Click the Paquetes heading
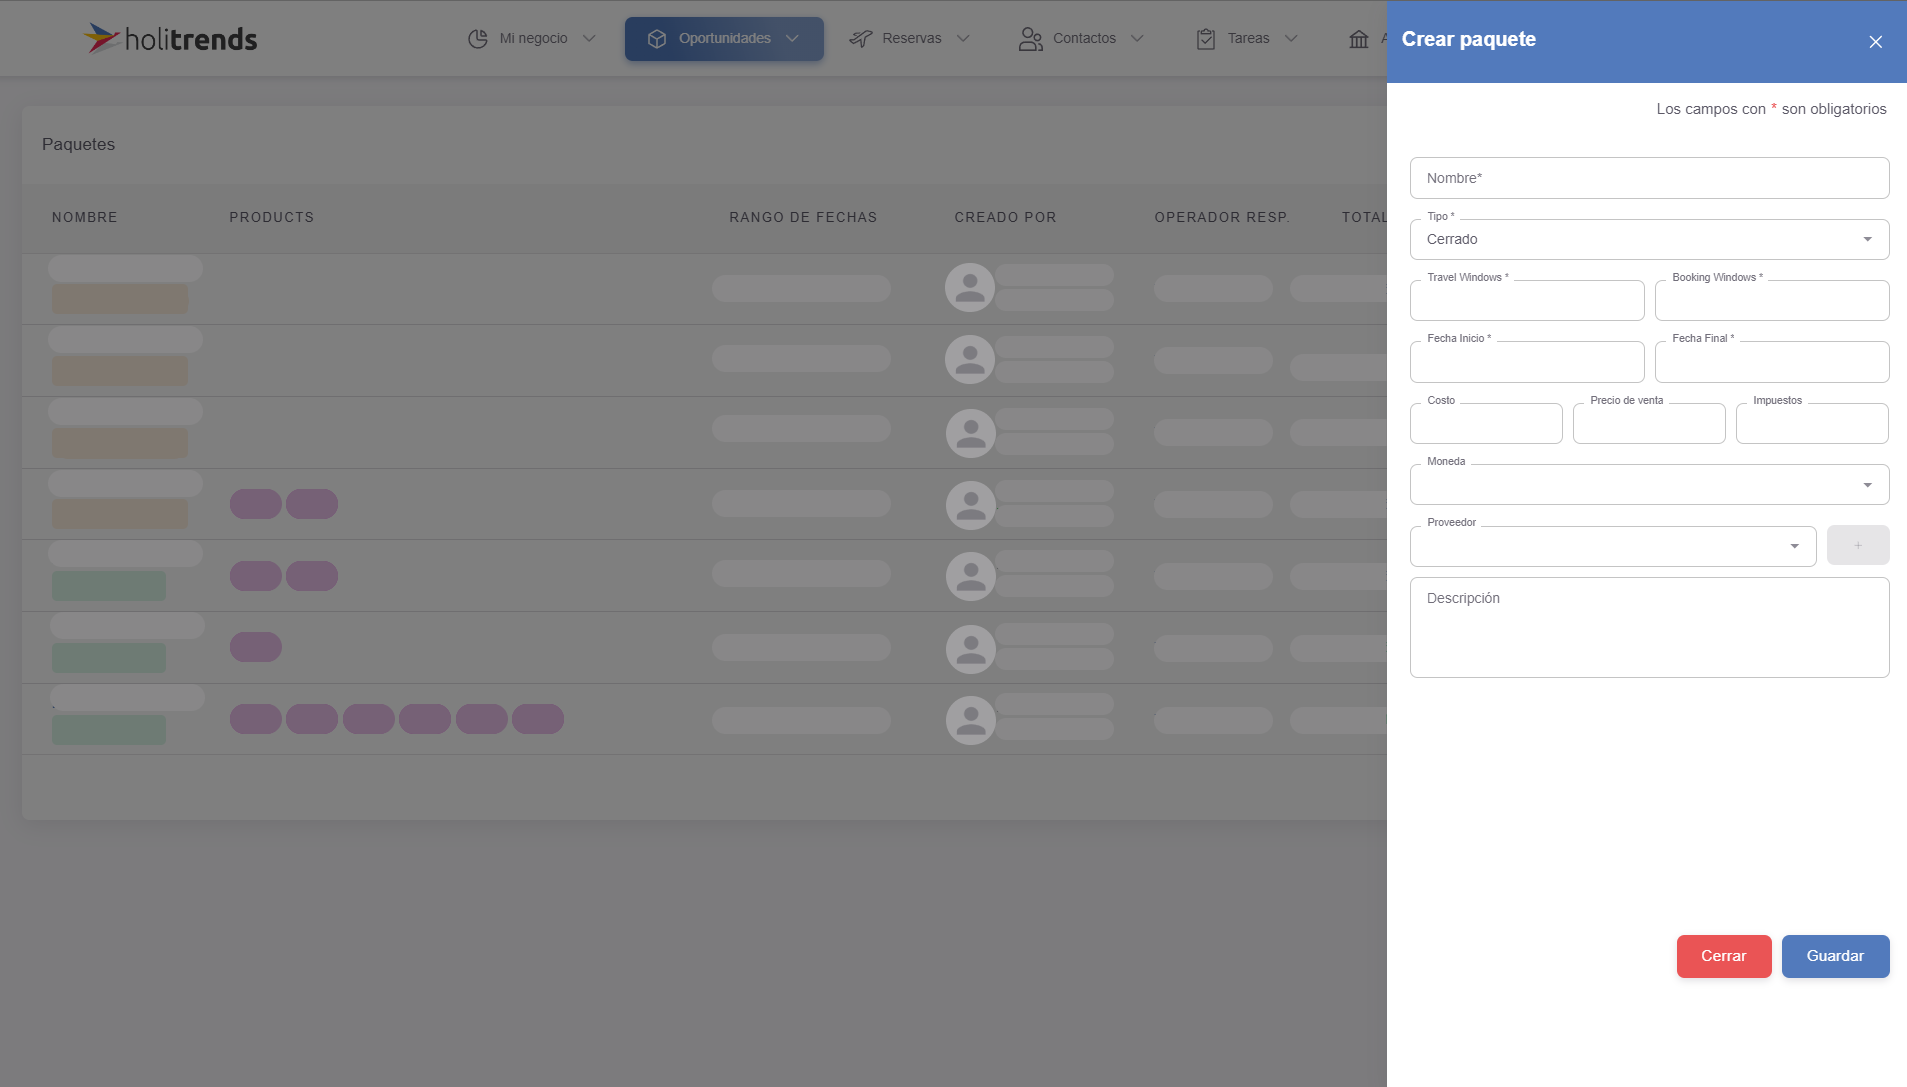The image size is (1907, 1087). pyautogui.click(x=78, y=144)
